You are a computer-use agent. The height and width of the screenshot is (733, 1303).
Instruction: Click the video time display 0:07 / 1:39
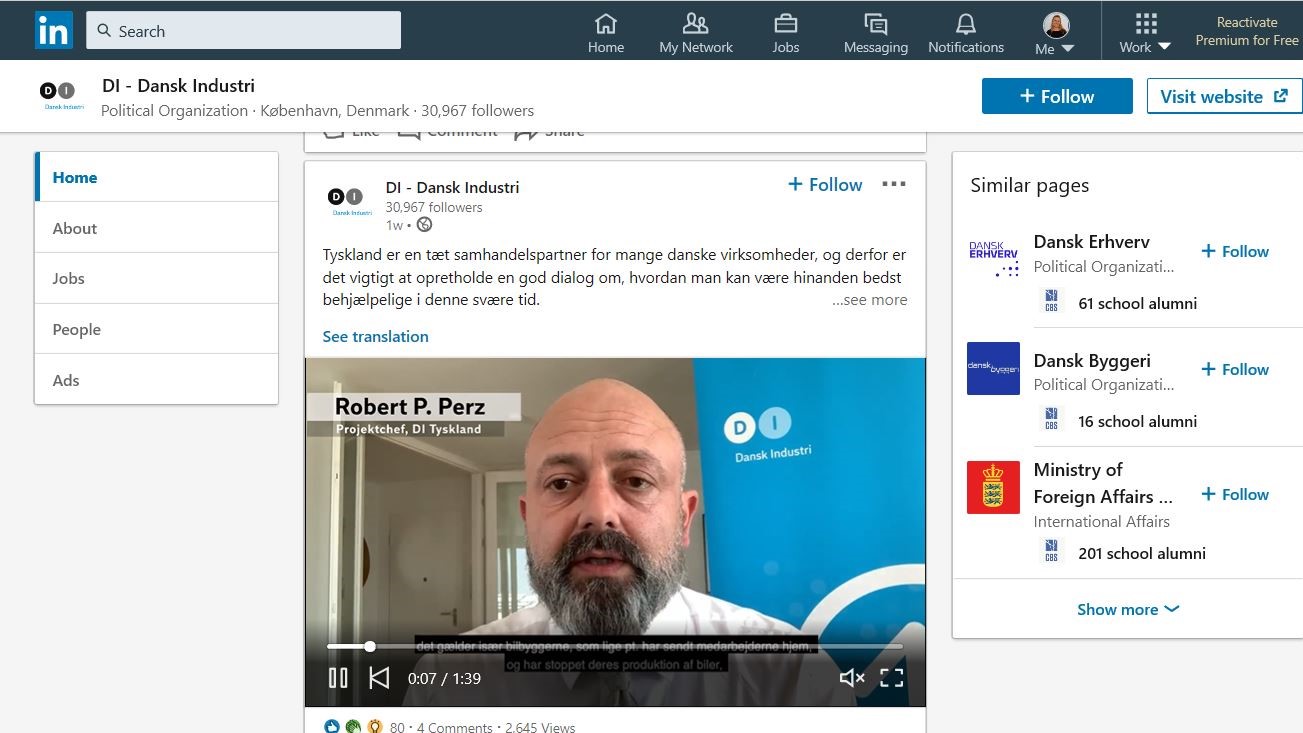coord(444,678)
